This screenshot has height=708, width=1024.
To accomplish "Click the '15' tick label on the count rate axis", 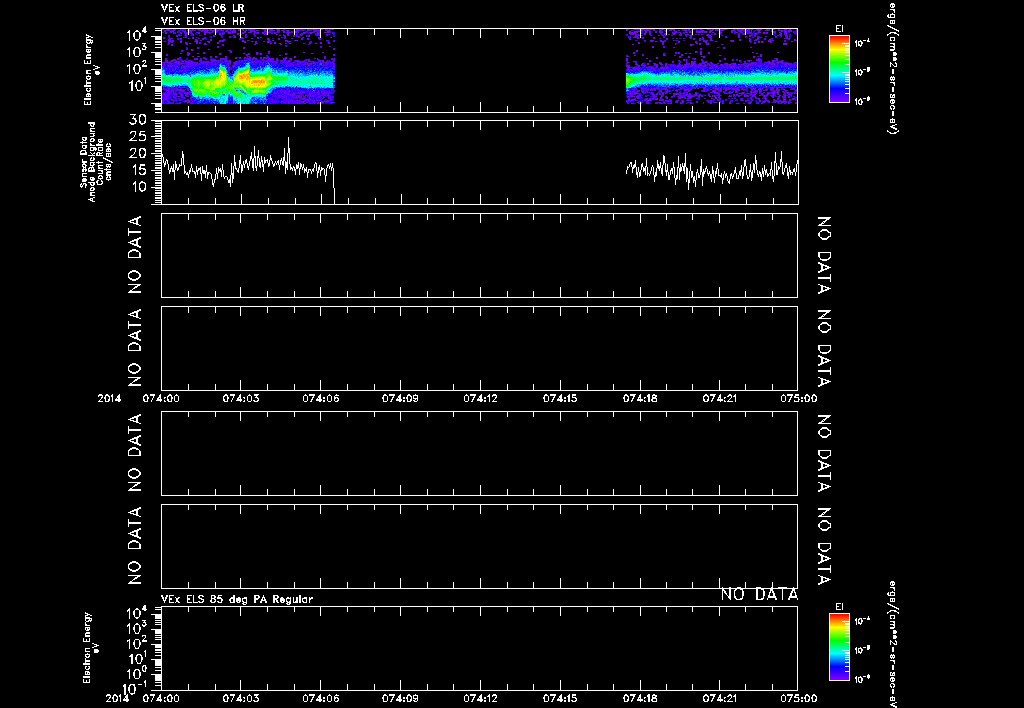I will click(138, 171).
